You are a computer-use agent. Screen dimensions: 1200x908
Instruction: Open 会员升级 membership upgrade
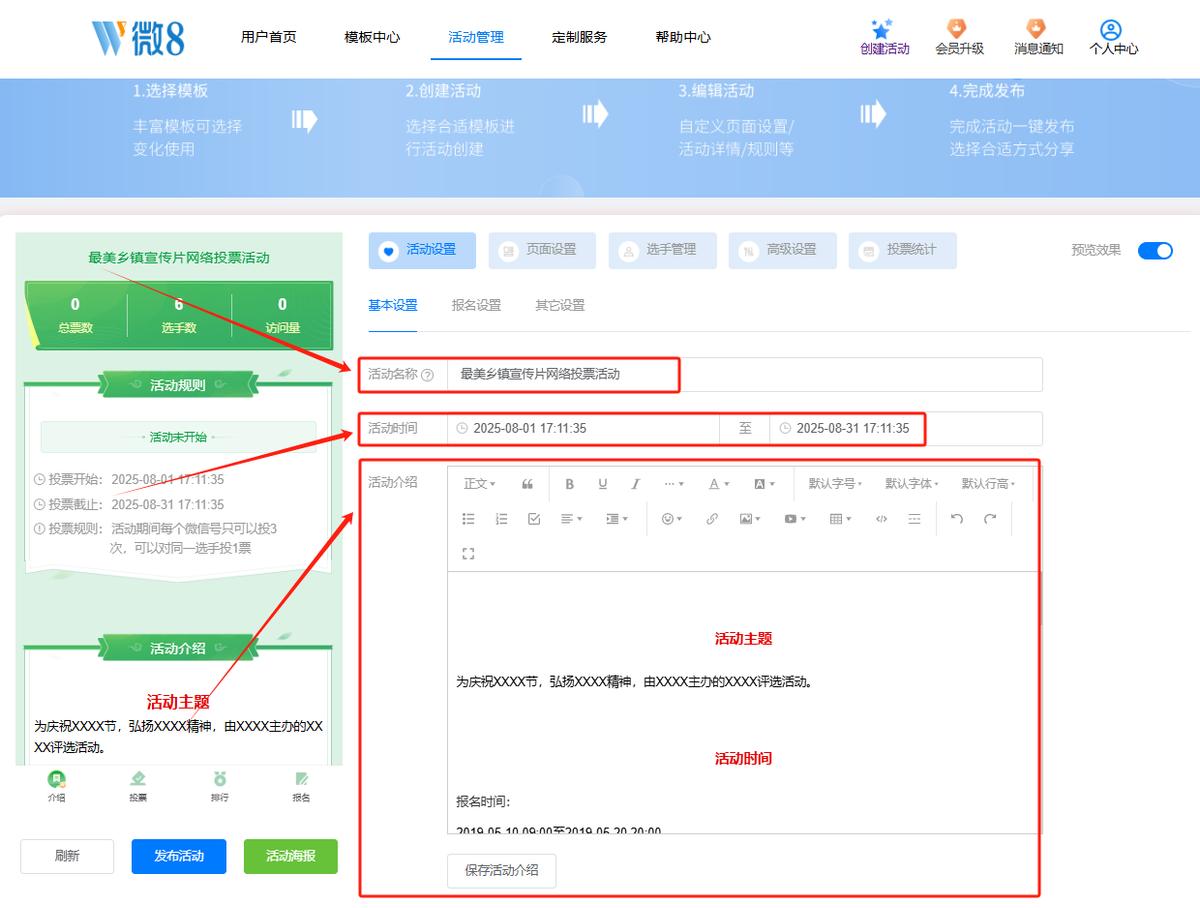click(958, 37)
